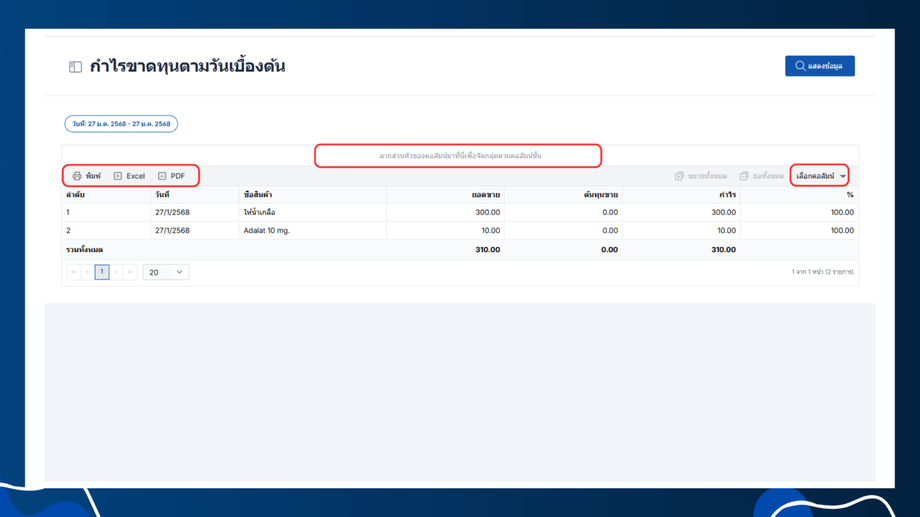Image resolution: width=920 pixels, height=517 pixels.
Task: Click total ยอดขาย 310.00 in summary row
Action: tap(488, 250)
